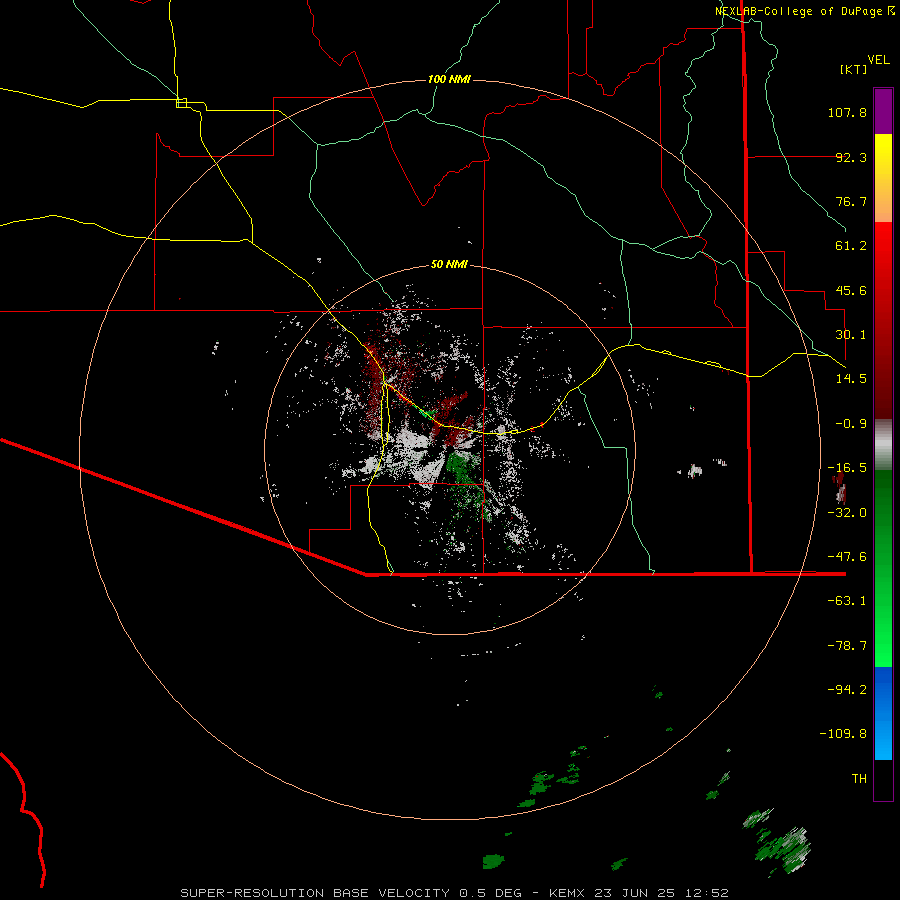The width and height of the screenshot is (900, 900).
Task: Click the yellow-orange segment of the color bar
Action: [883, 178]
